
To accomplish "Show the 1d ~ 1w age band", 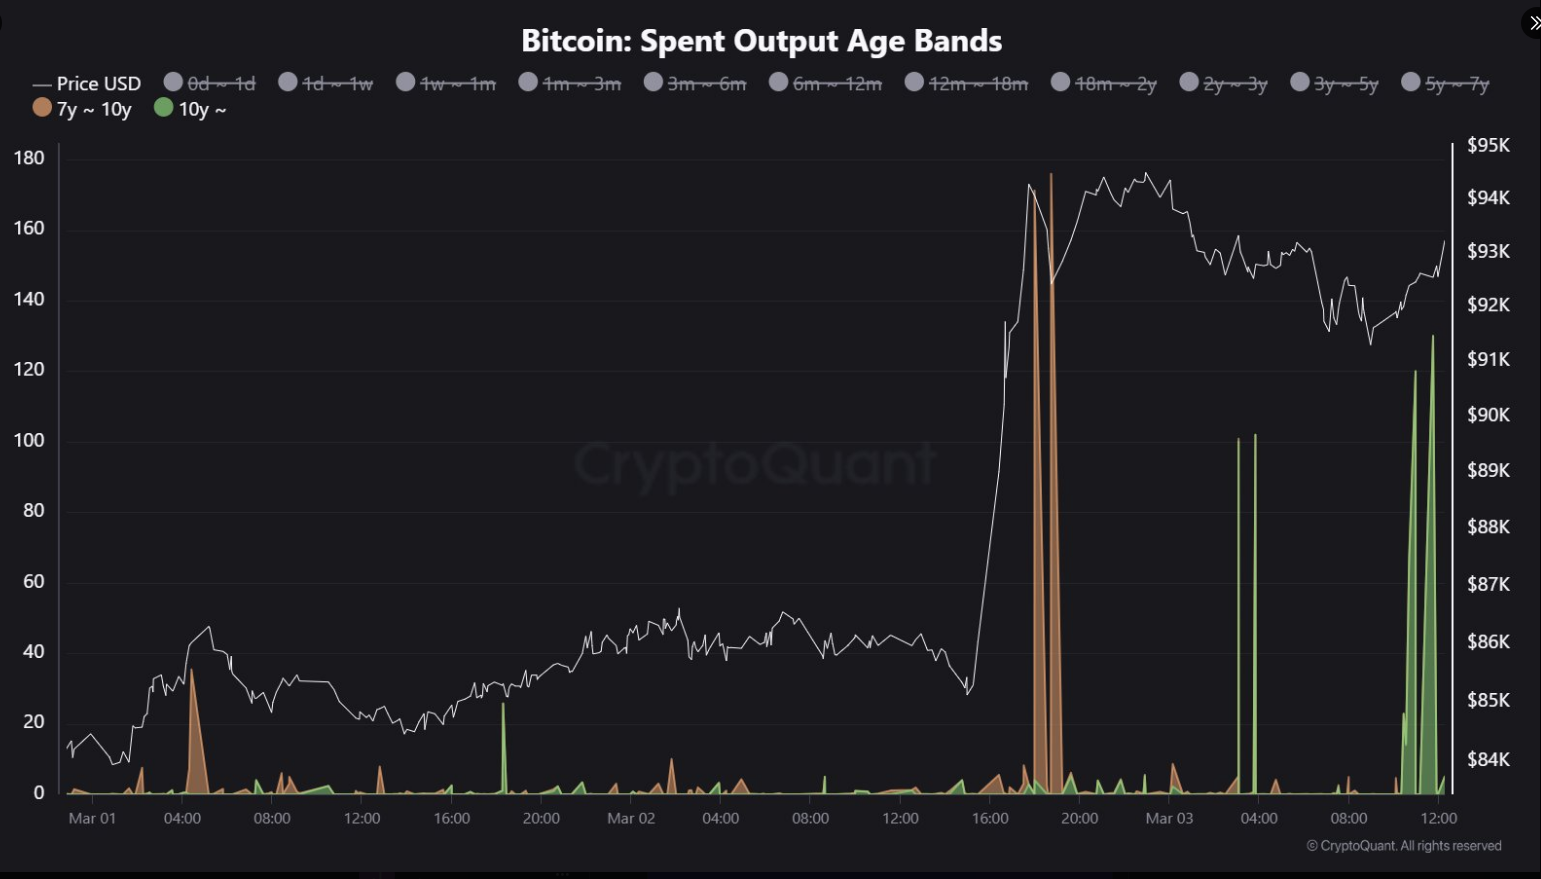I will (326, 84).
